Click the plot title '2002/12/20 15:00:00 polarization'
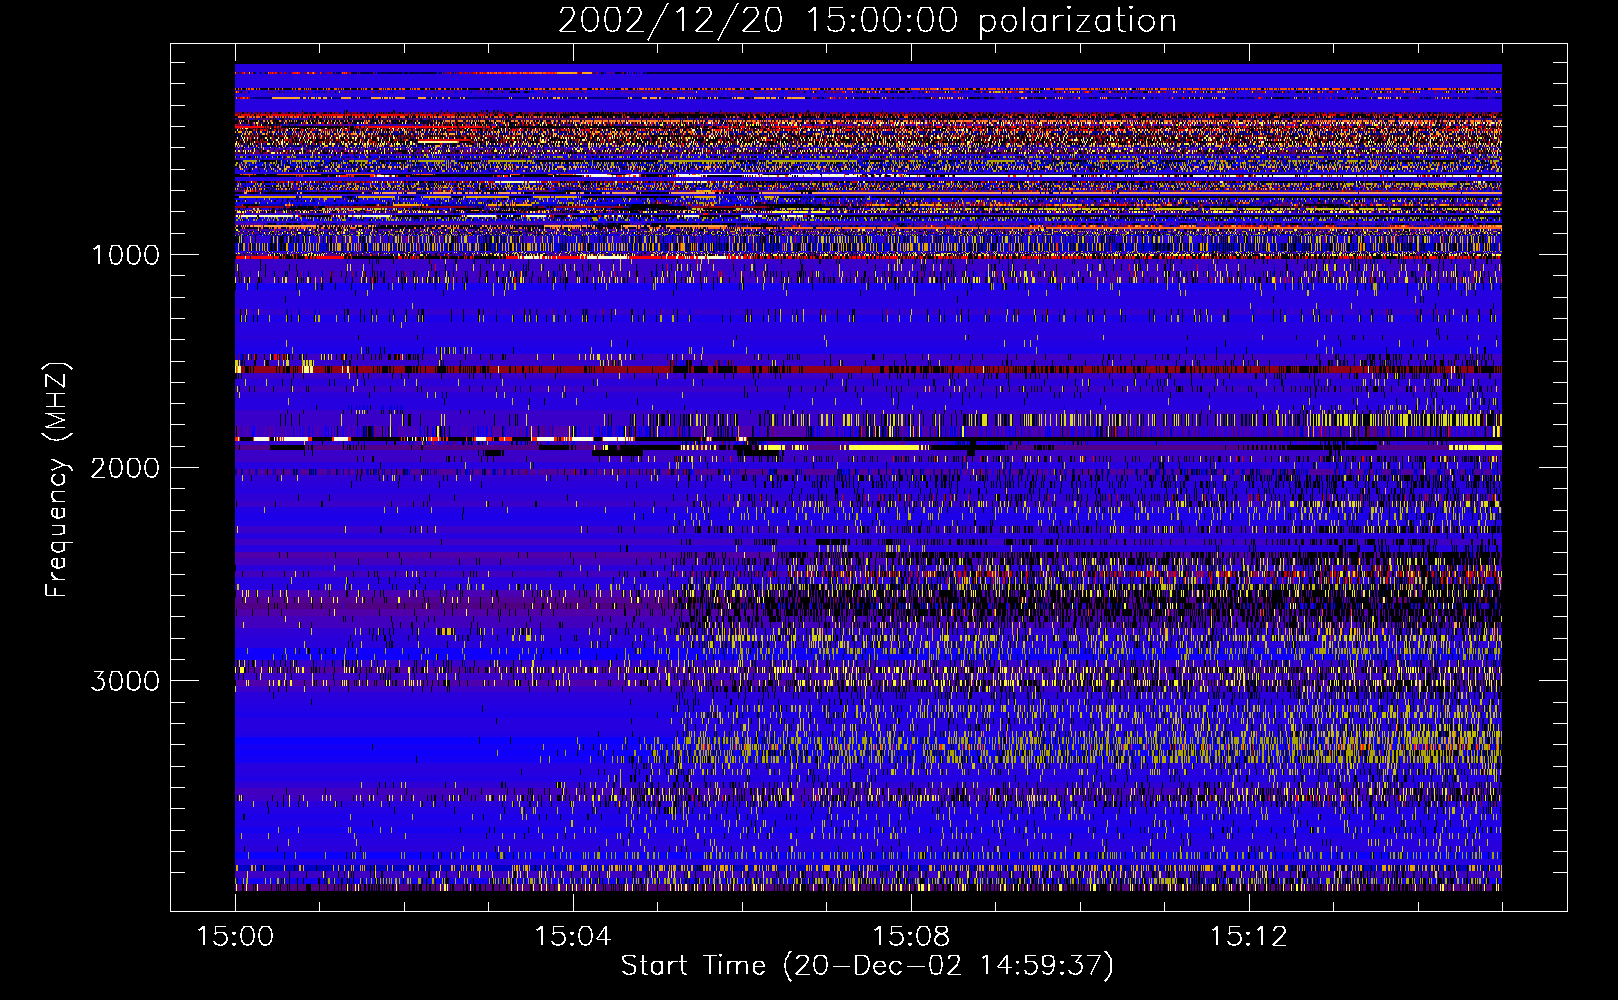 point(867,21)
